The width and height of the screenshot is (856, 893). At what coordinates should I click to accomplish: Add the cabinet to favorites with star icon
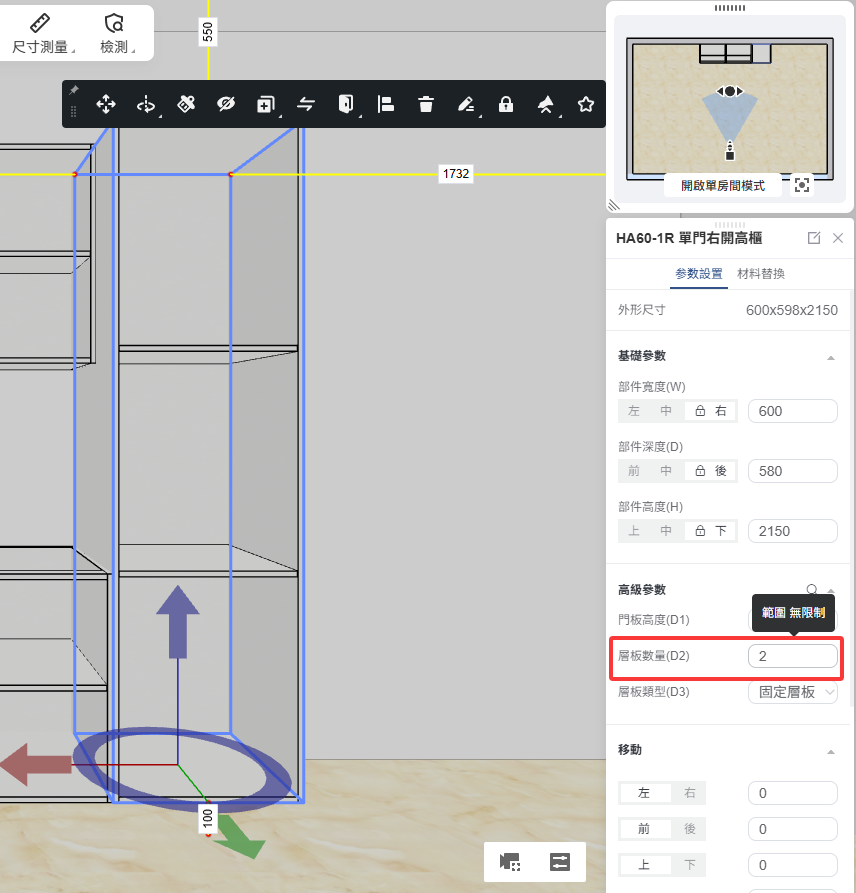tap(586, 104)
